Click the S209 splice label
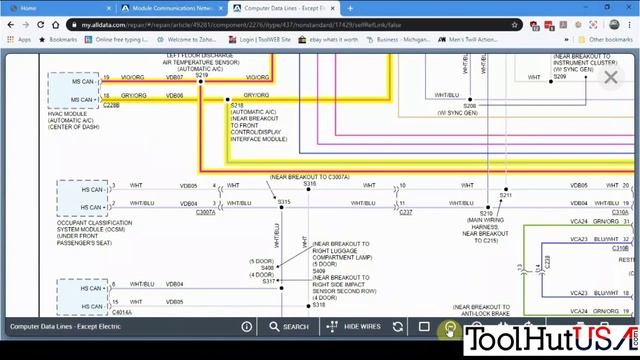 click(x=560, y=76)
